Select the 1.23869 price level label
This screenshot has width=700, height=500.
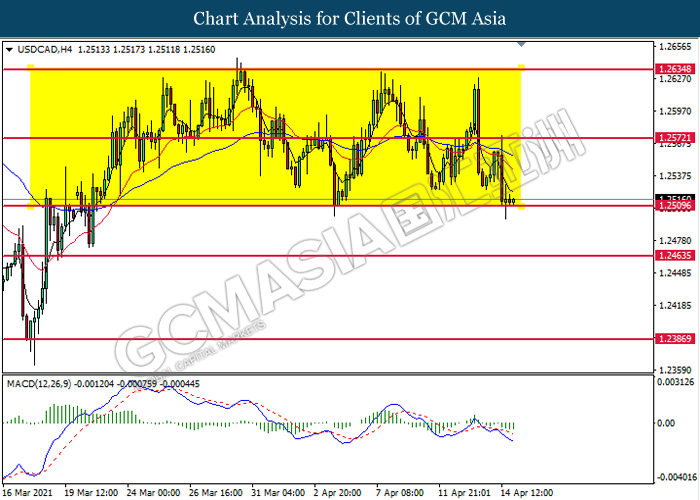[x=675, y=339]
